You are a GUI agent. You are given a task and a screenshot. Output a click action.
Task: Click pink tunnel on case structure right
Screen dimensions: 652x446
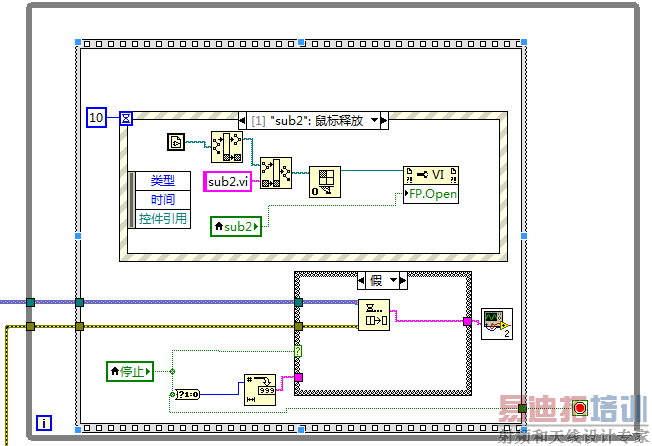click(x=467, y=321)
